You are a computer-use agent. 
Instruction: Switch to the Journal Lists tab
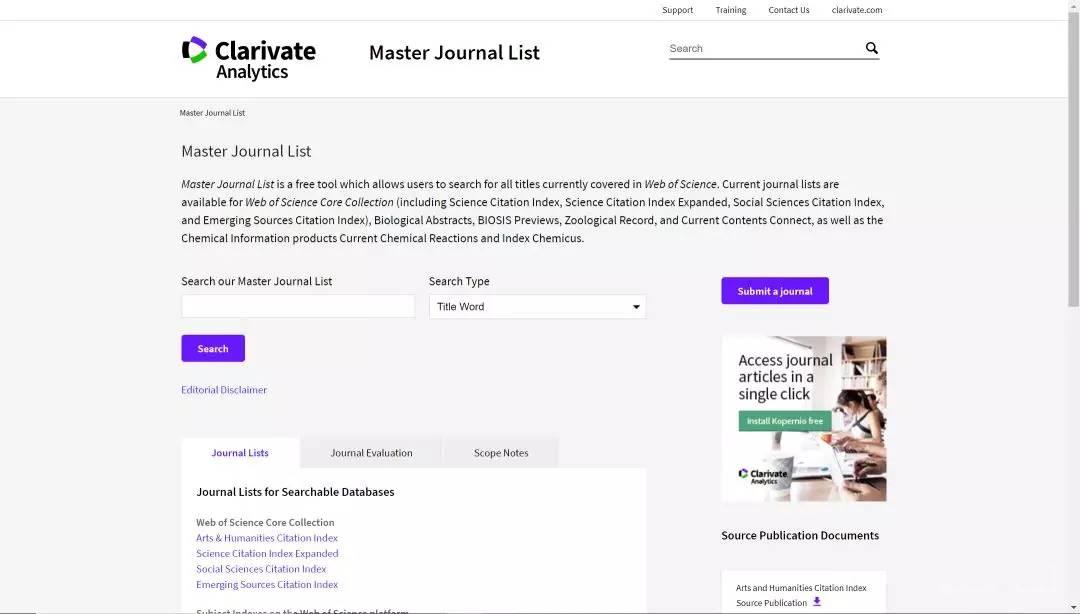[240, 453]
